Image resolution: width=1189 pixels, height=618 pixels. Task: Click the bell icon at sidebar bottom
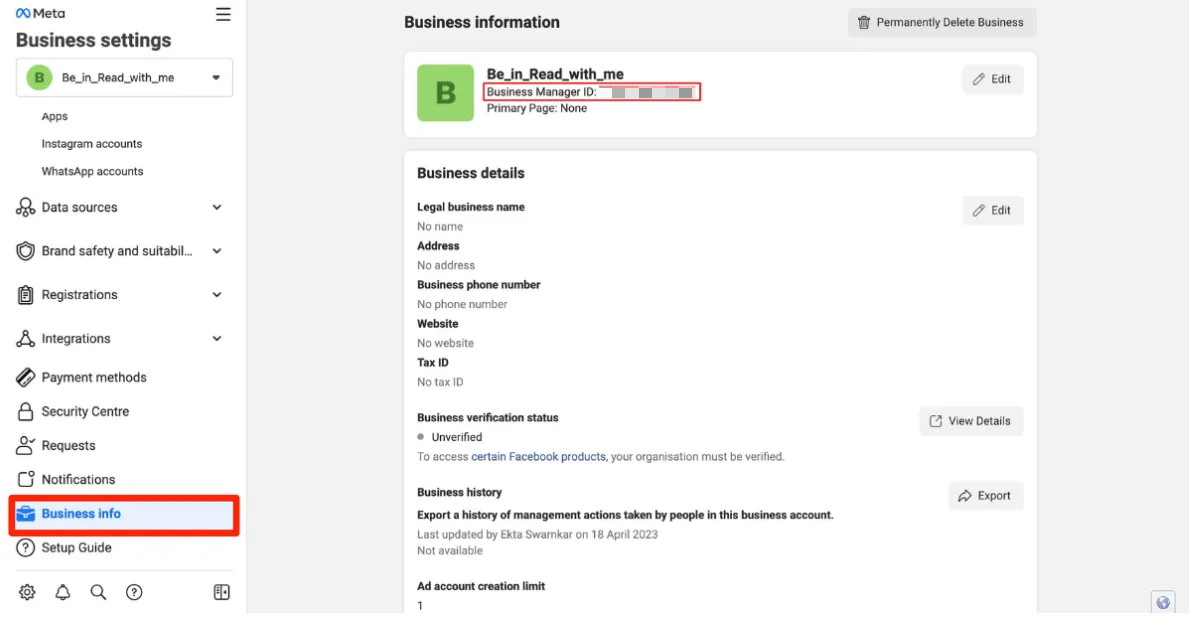(x=63, y=592)
